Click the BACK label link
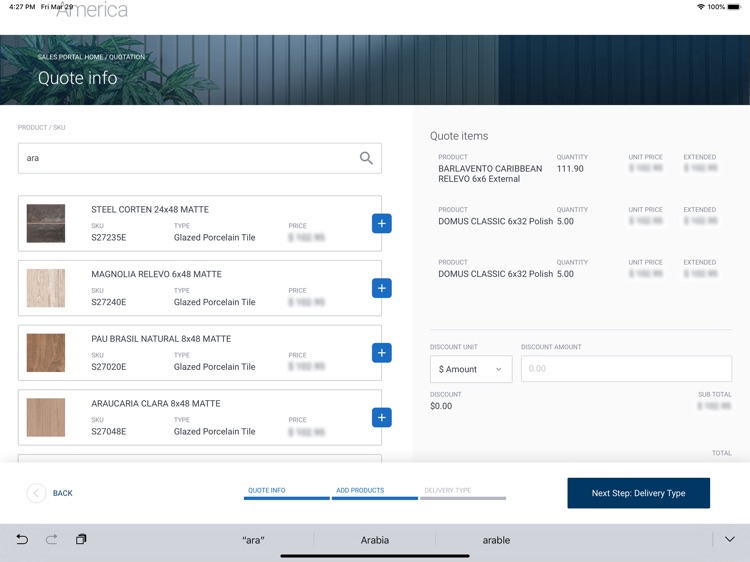750x562 pixels. [63, 493]
